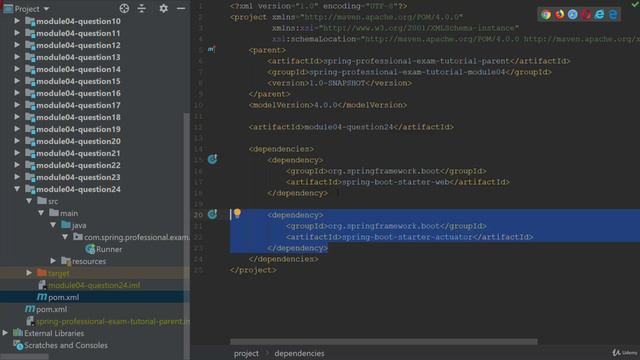The height and width of the screenshot is (360, 640).
Task: Click the Maven parent gutter icon at line 5
Action: click(x=211, y=50)
